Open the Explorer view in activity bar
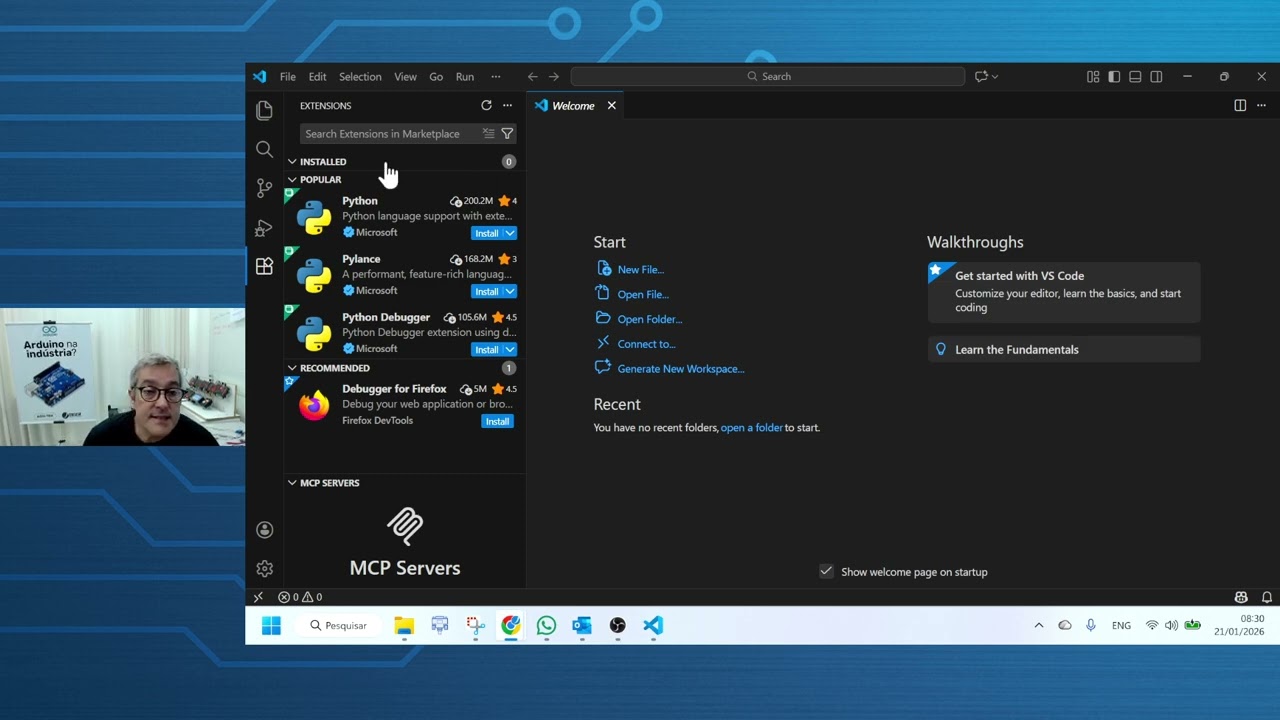Image resolution: width=1280 pixels, height=720 pixels. tap(264, 110)
